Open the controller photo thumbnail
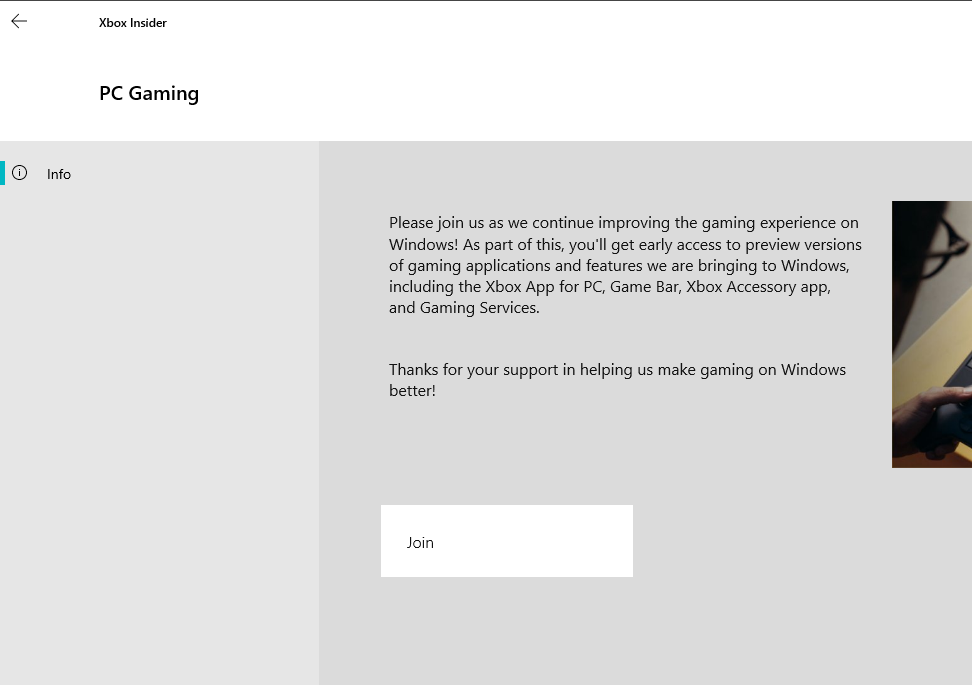This screenshot has width=972, height=685. tap(932, 334)
